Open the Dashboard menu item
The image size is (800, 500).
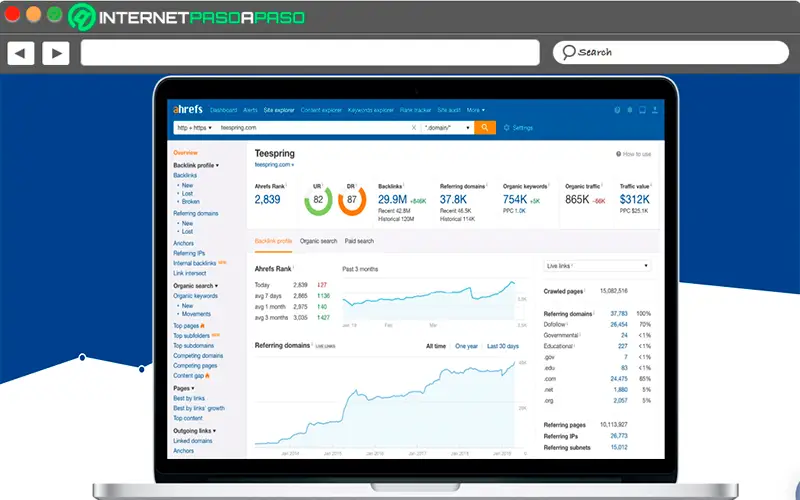(223, 110)
